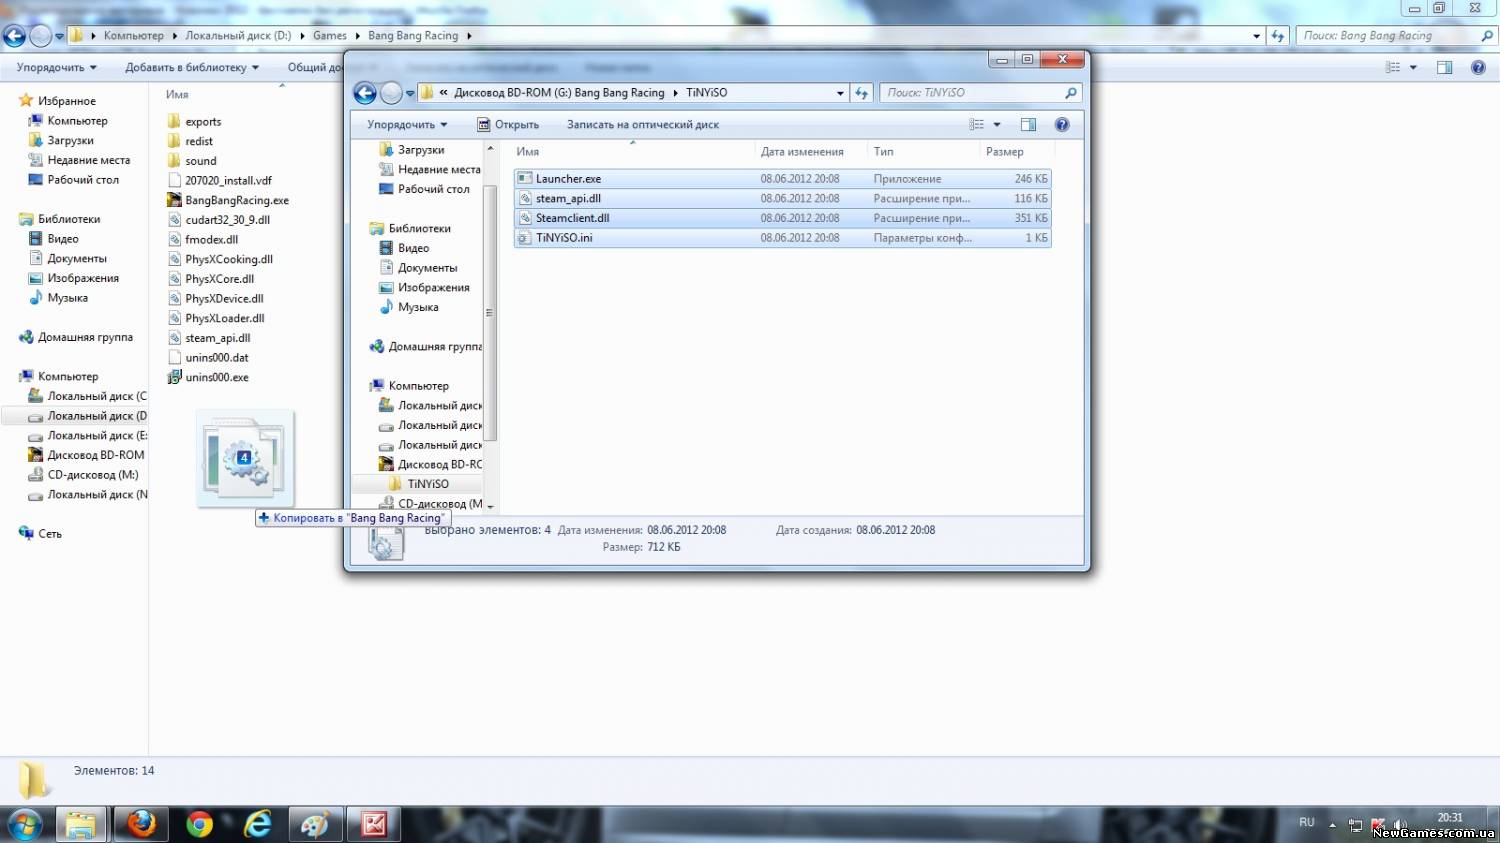
Task: Click Локальный диск (D:) breadcrumb segment
Action: [x=238, y=36]
